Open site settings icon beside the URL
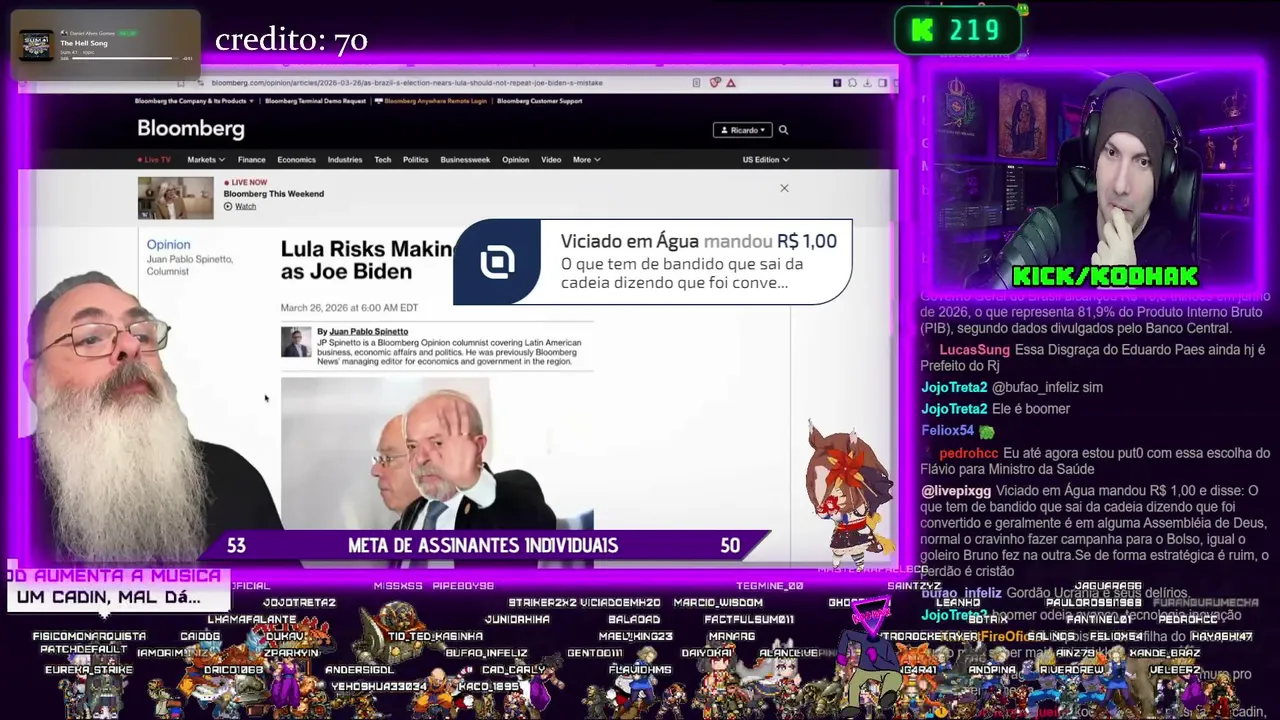 (x=200, y=83)
